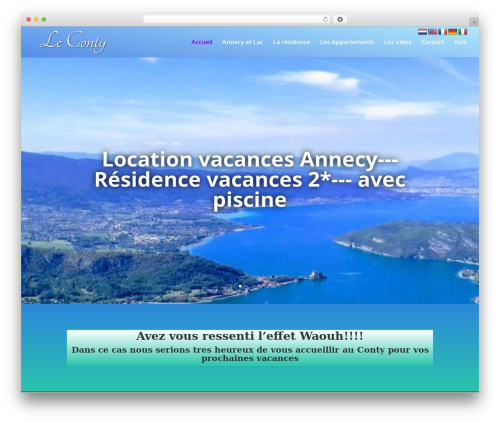Go to the Annecy et Lac page

[x=242, y=42]
